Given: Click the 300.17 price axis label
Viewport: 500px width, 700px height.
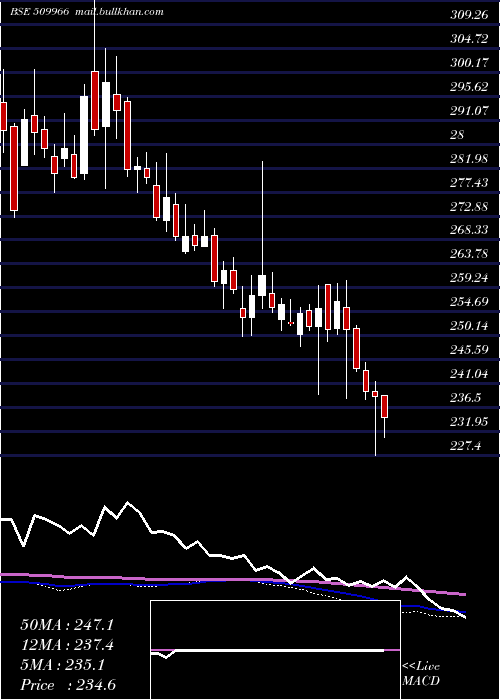Looking at the screenshot, I should [x=469, y=63].
